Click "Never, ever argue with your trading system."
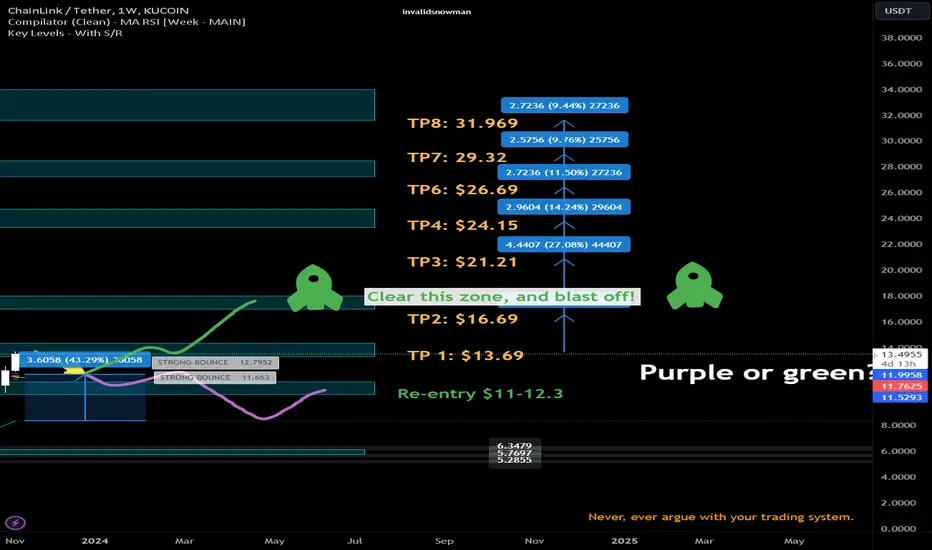Viewport: 932px width, 550px height. tap(721, 517)
